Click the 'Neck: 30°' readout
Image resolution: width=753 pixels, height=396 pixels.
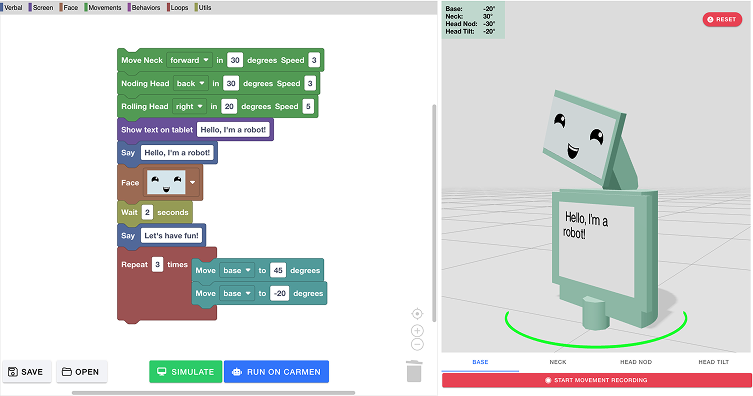pos(470,16)
